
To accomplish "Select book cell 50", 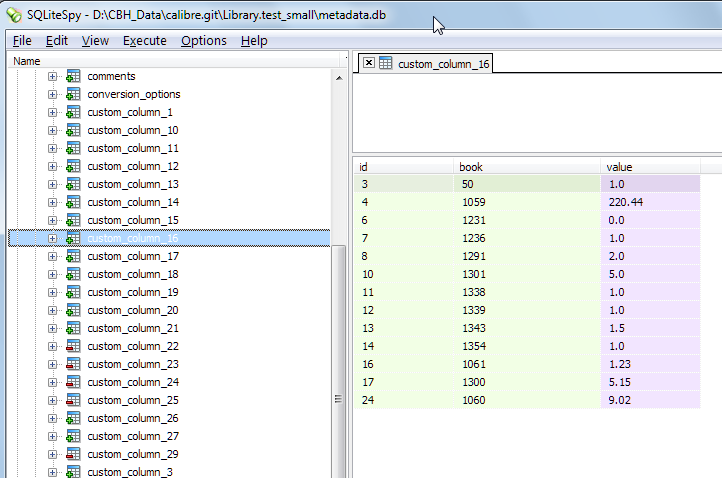I will click(x=527, y=184).
